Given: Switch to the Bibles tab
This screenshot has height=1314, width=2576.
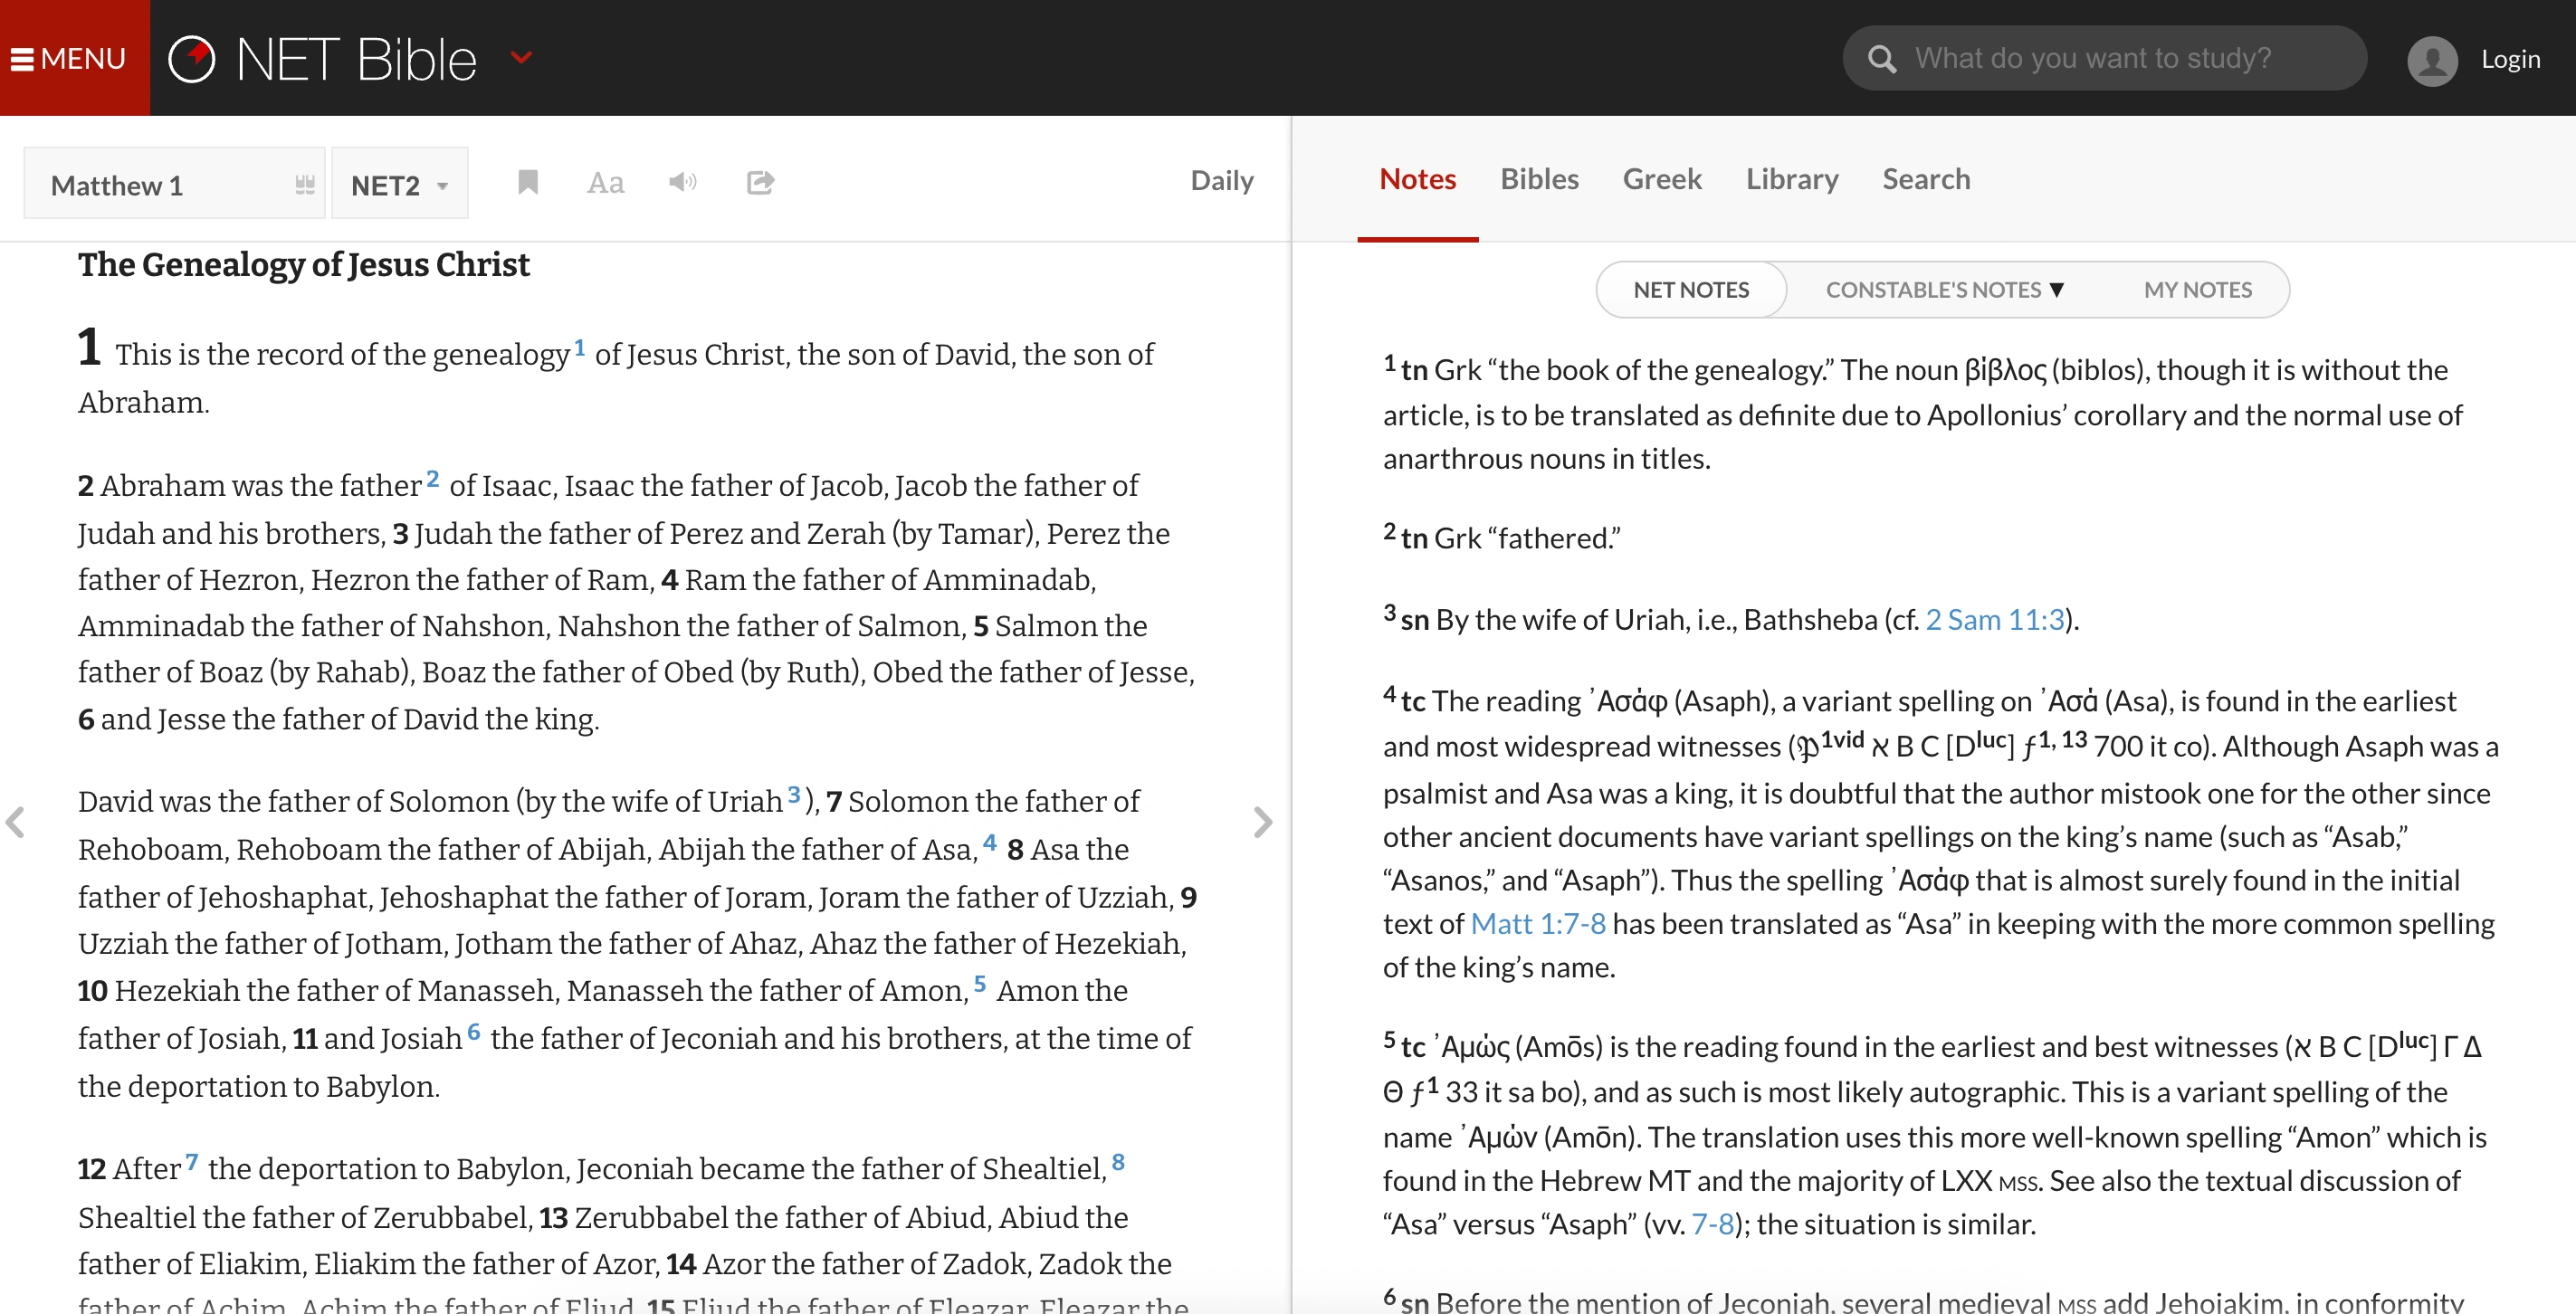Looking at the screenshot, I should pos(1539,179).
